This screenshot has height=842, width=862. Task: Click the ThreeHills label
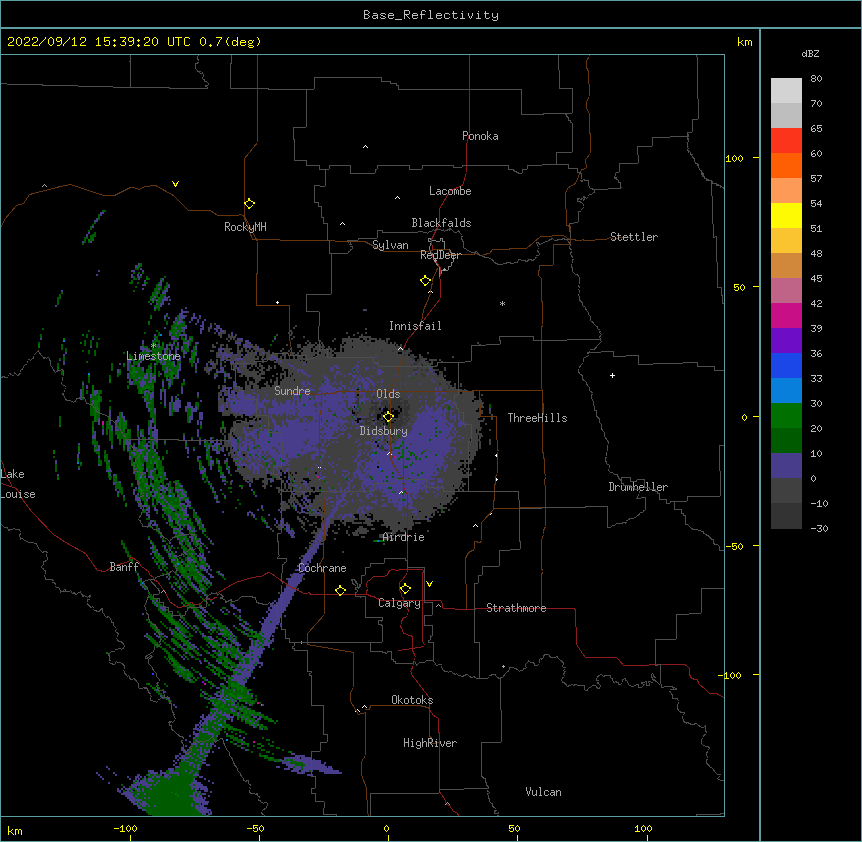click(537, 418)
